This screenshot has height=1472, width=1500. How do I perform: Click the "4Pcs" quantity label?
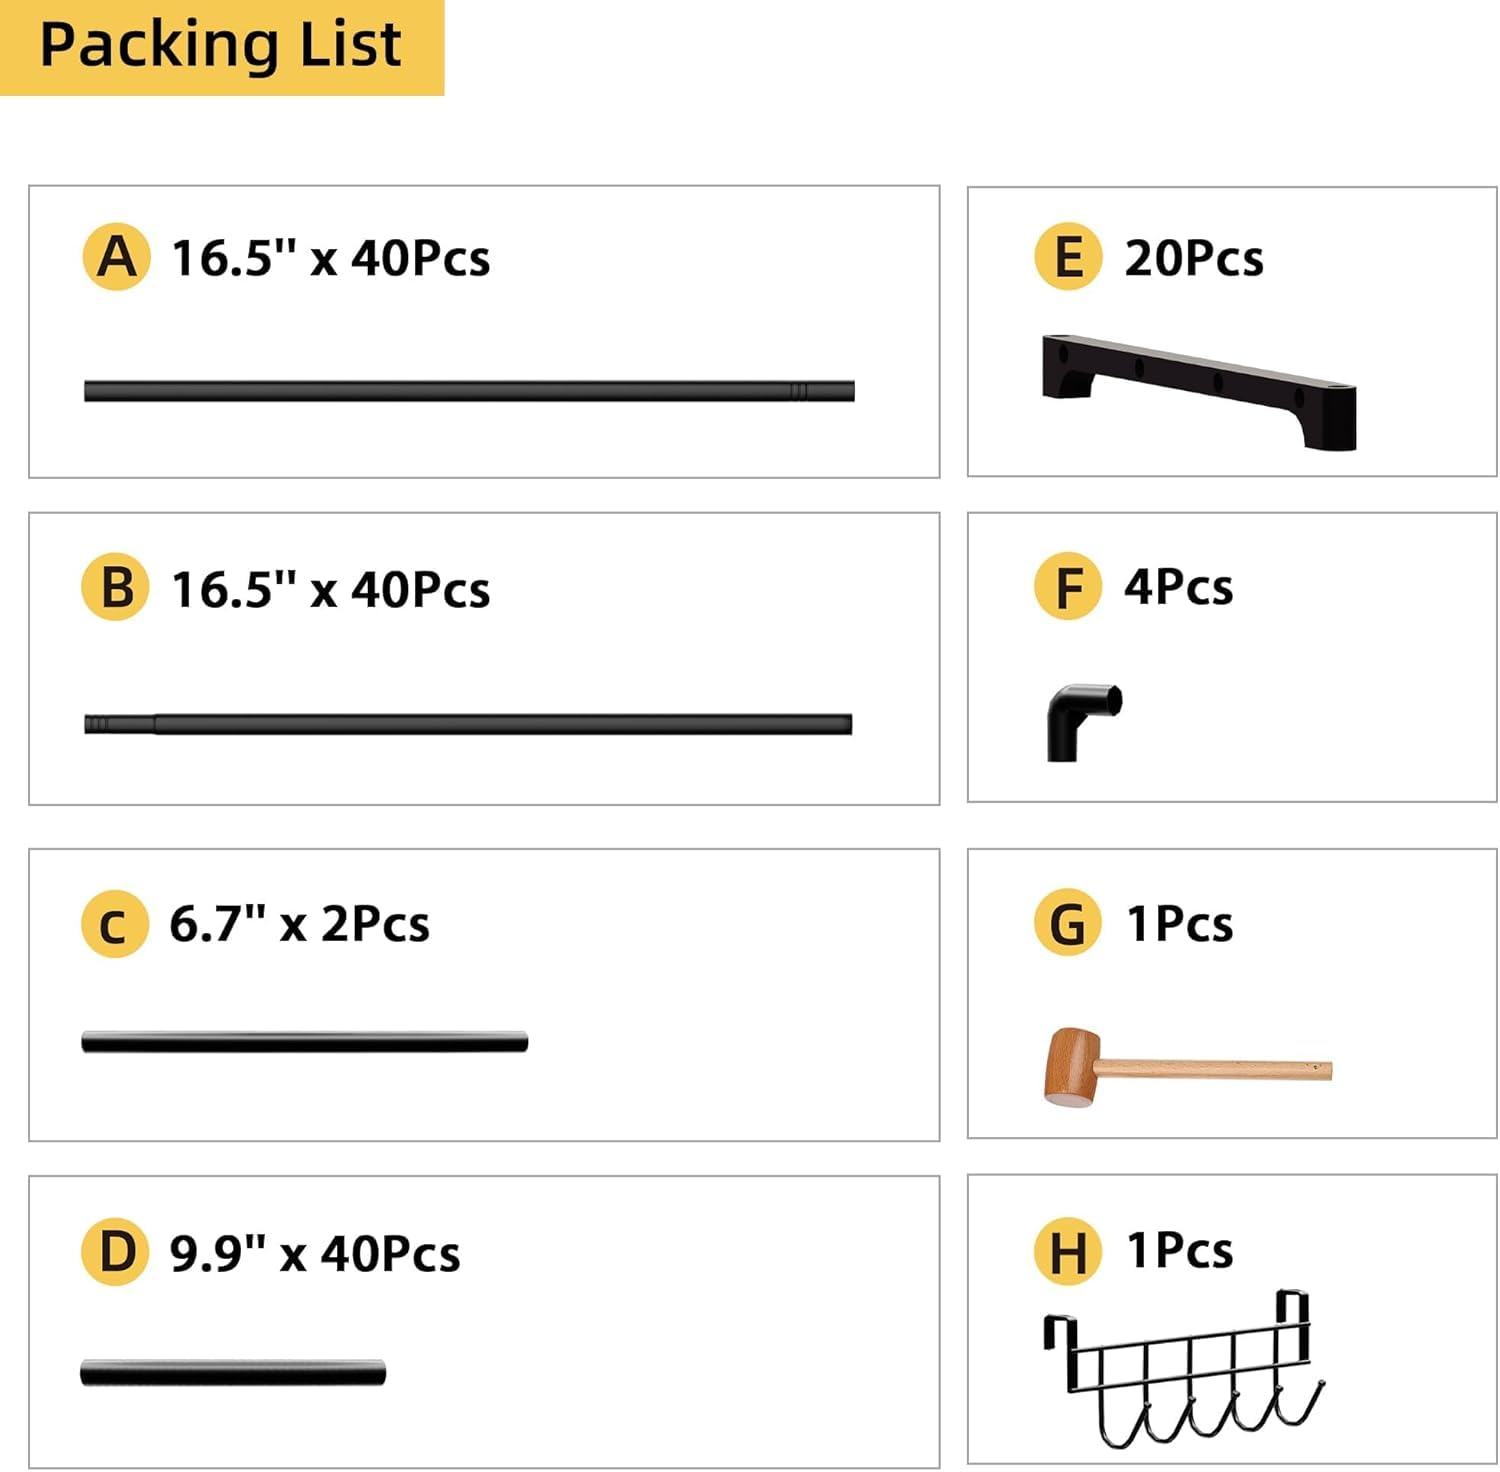1179,587
